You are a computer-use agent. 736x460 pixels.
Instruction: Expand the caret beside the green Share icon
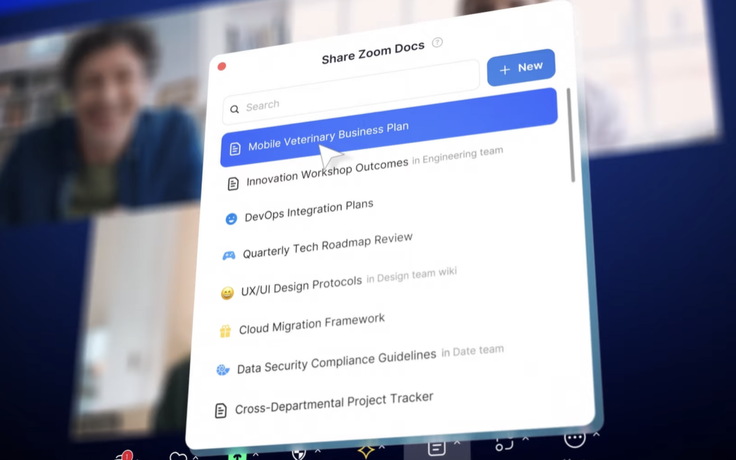click(x=255, y=454)
